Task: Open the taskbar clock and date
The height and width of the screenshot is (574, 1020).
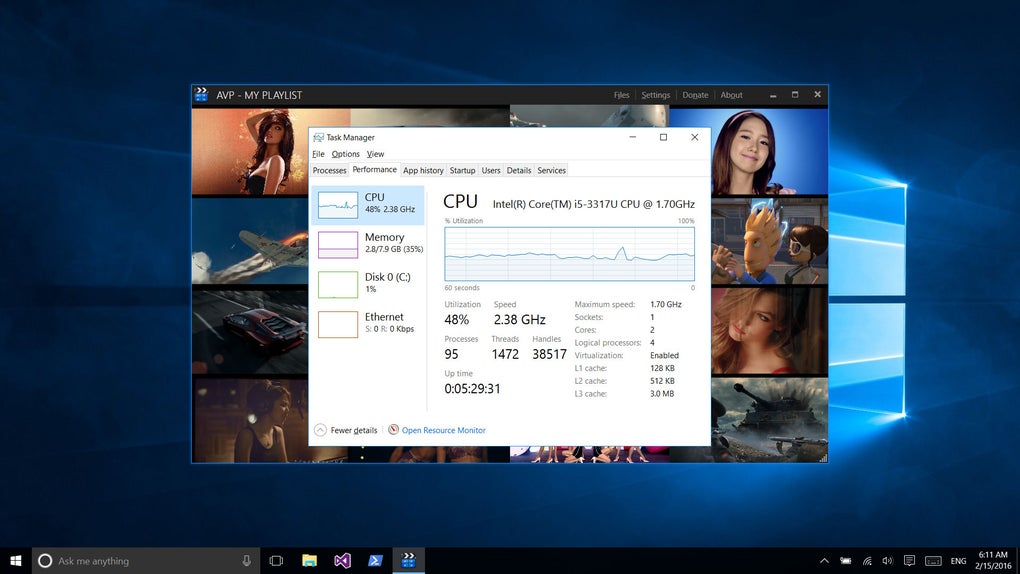Action: click(x=993, y=560)
